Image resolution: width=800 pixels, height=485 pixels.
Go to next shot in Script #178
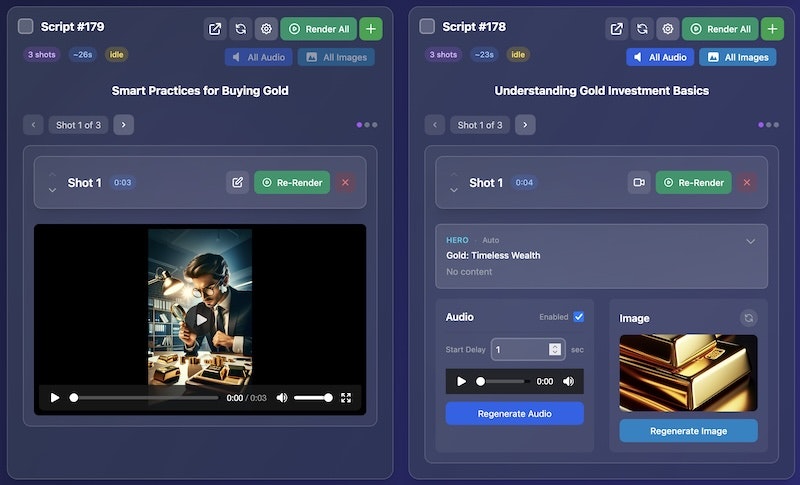click(525, 125)
